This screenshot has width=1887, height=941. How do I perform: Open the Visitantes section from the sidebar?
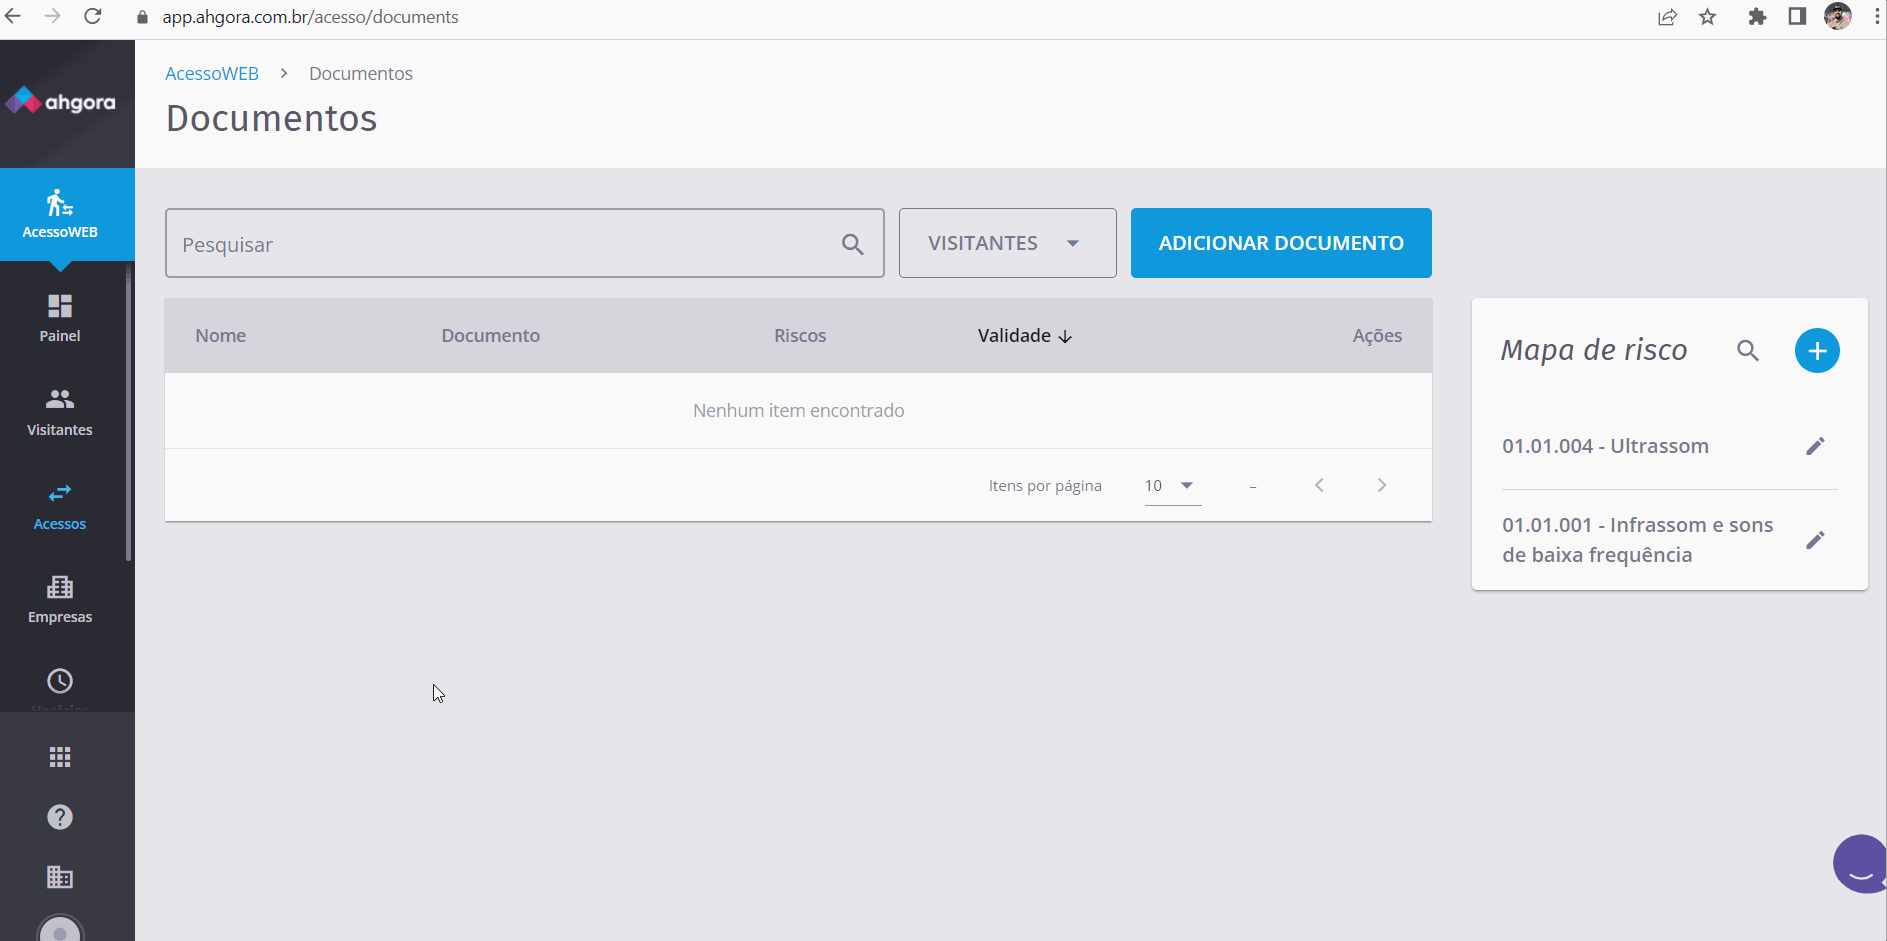(x=59, y=410)
